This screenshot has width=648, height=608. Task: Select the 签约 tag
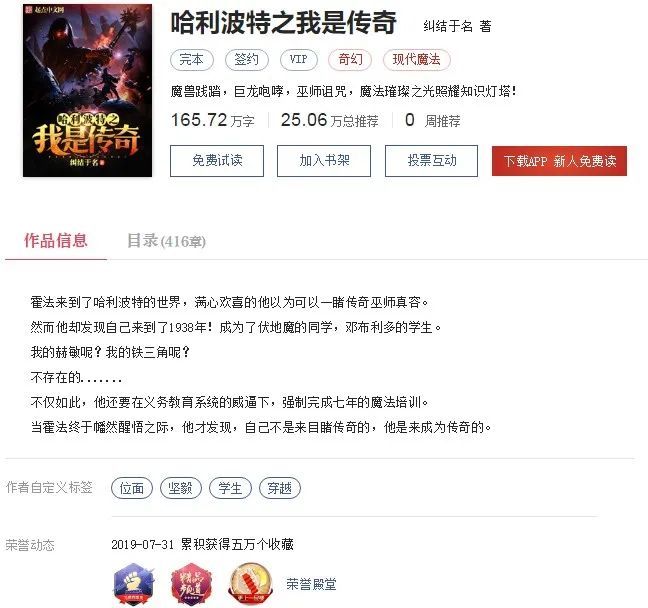click(x=247, y=60)
